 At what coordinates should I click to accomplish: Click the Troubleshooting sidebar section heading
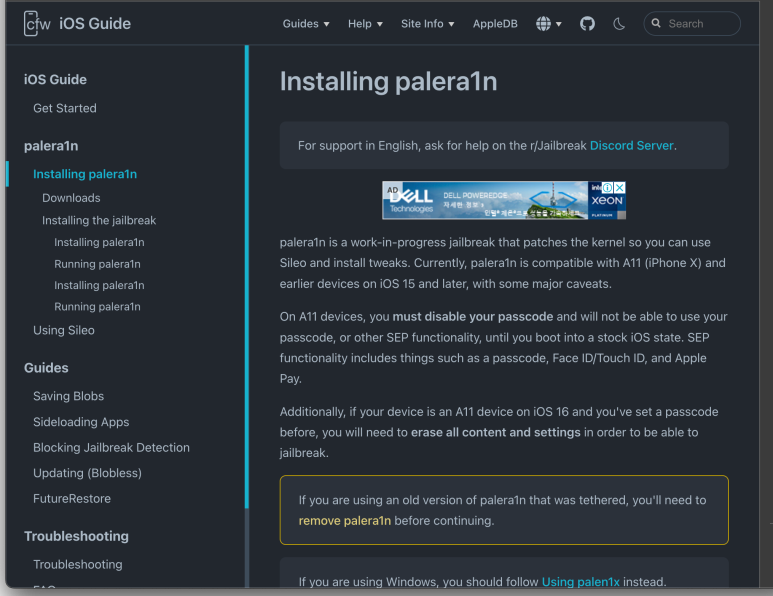[76, 536]
